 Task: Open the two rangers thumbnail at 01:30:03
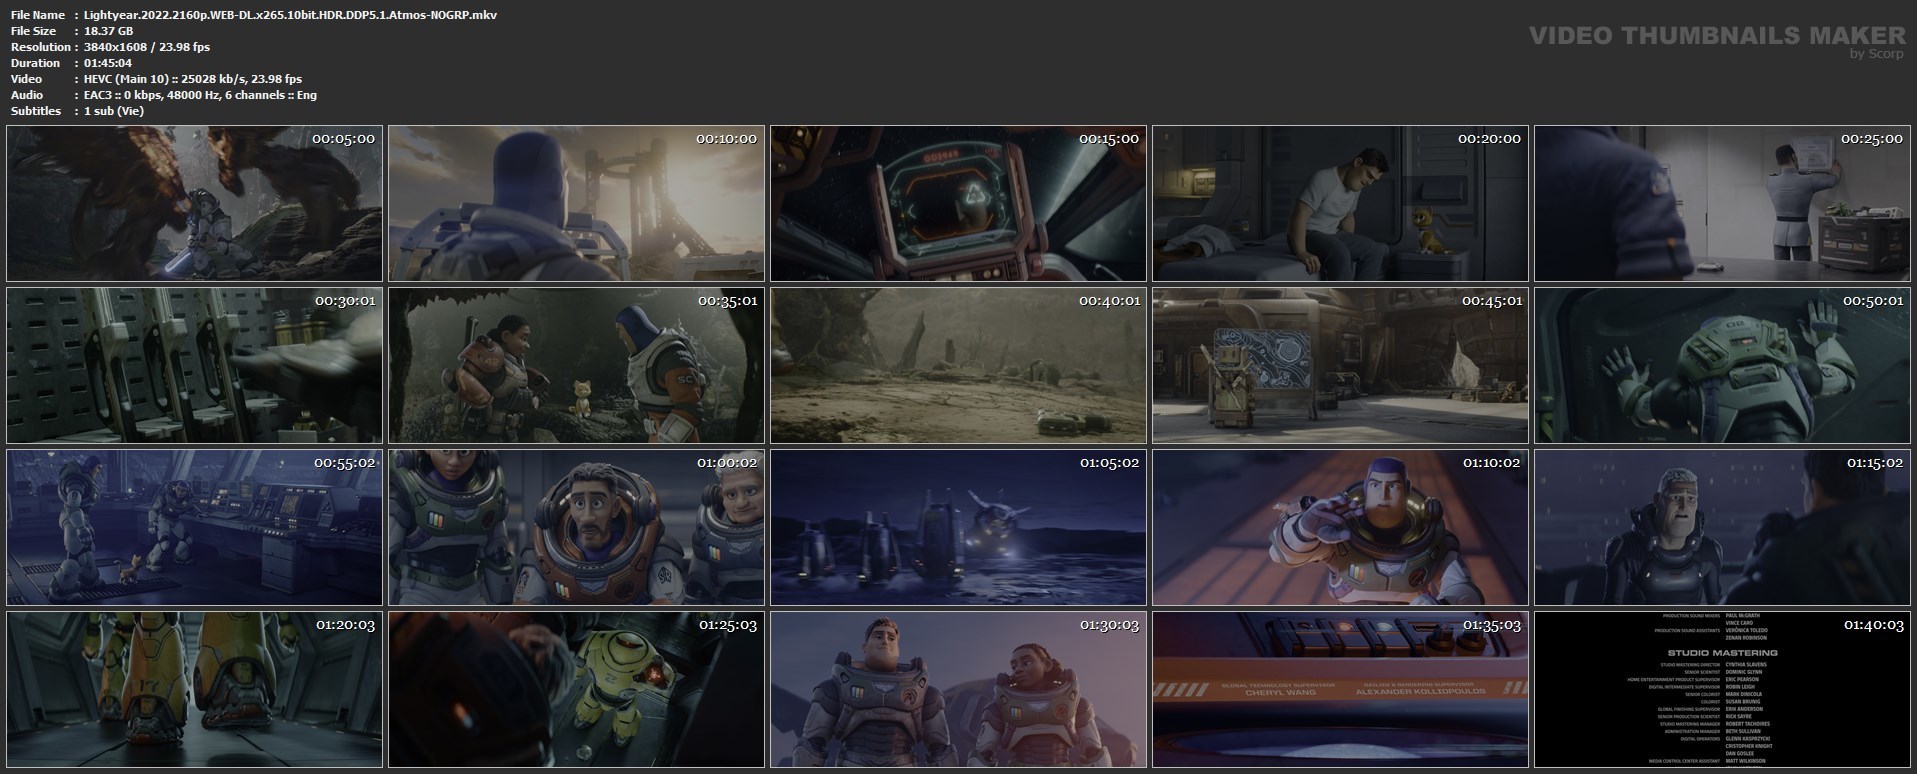[958, 689]
